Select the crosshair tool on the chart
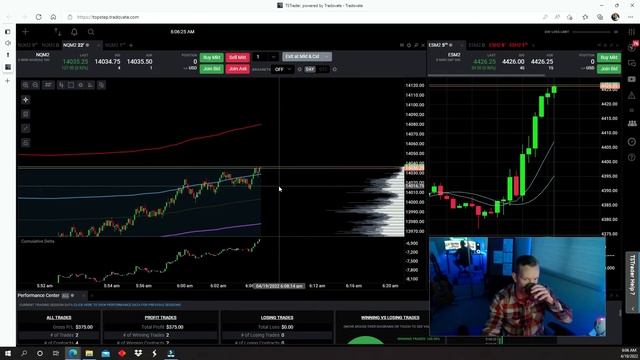The width and height of the screenshot is (640, 360). point(26,100)
